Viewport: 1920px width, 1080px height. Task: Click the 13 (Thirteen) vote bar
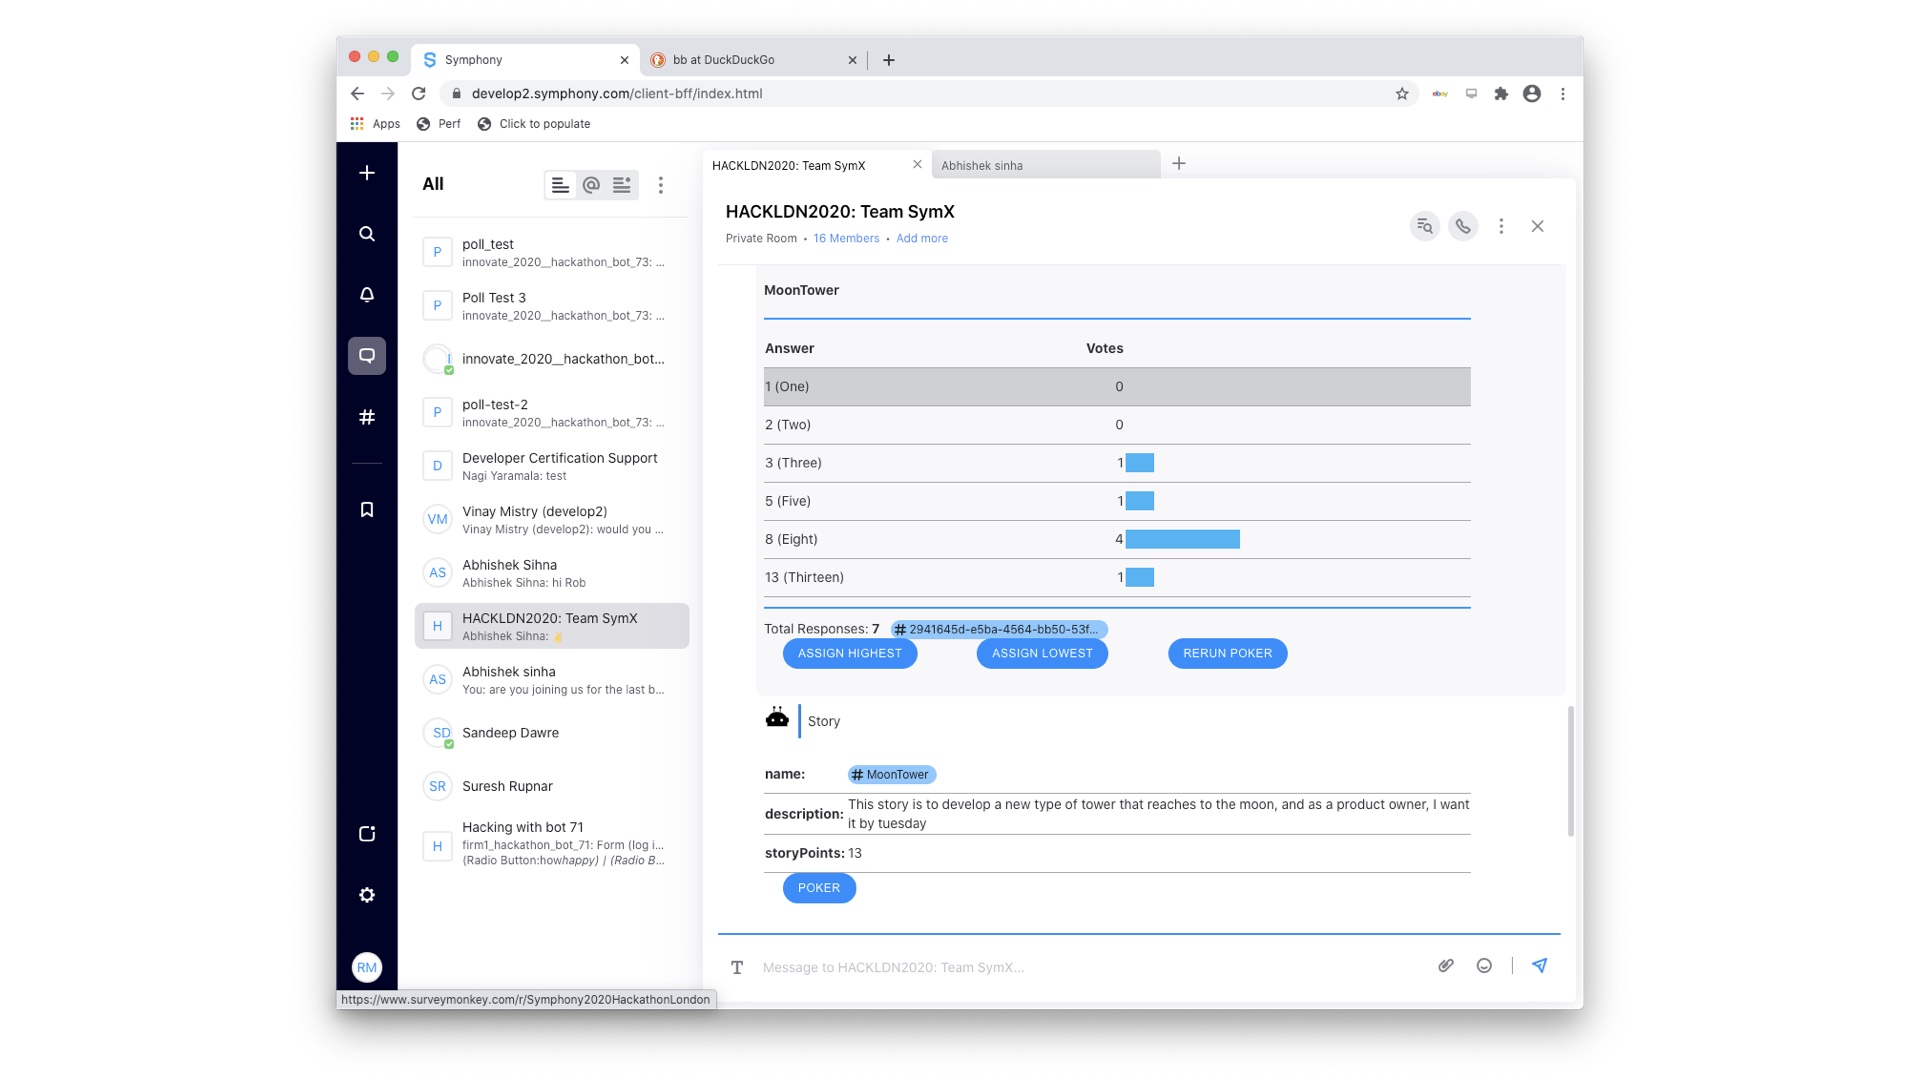click(1140, 577)
